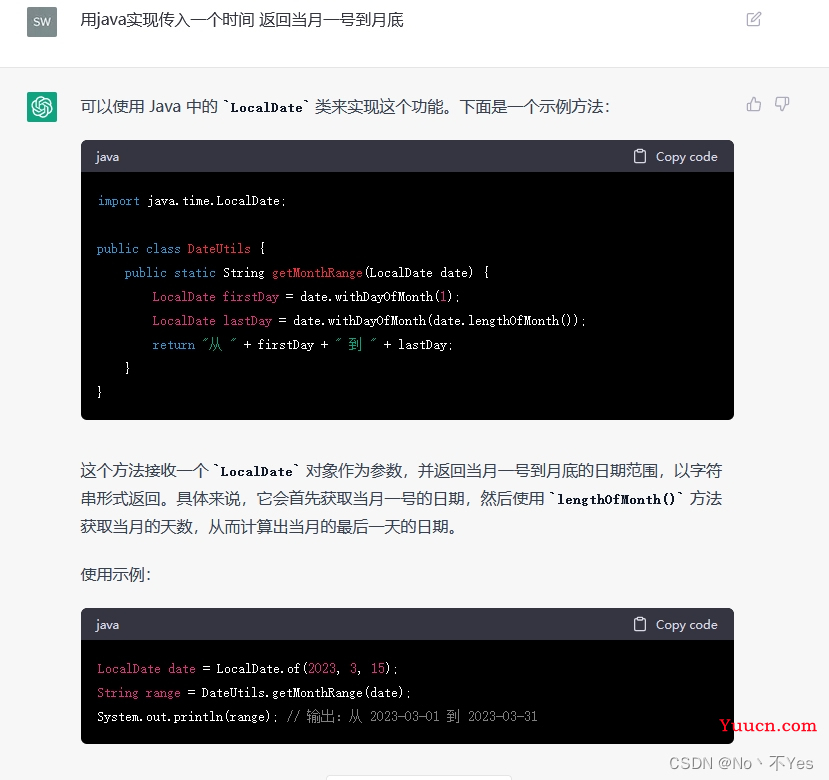Click the getMonthRange method name
The width and height of the screenshot is (829, 780).
[x=317, y=273]
